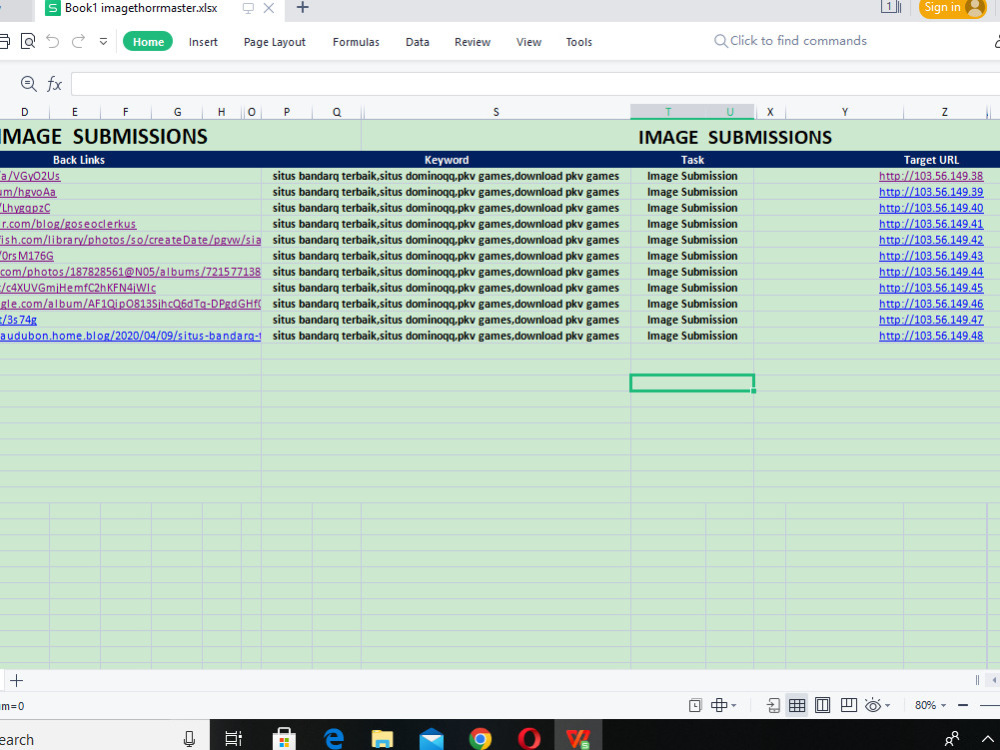
Task: Add a new sheet with the plus button
Action: point(17,680)
